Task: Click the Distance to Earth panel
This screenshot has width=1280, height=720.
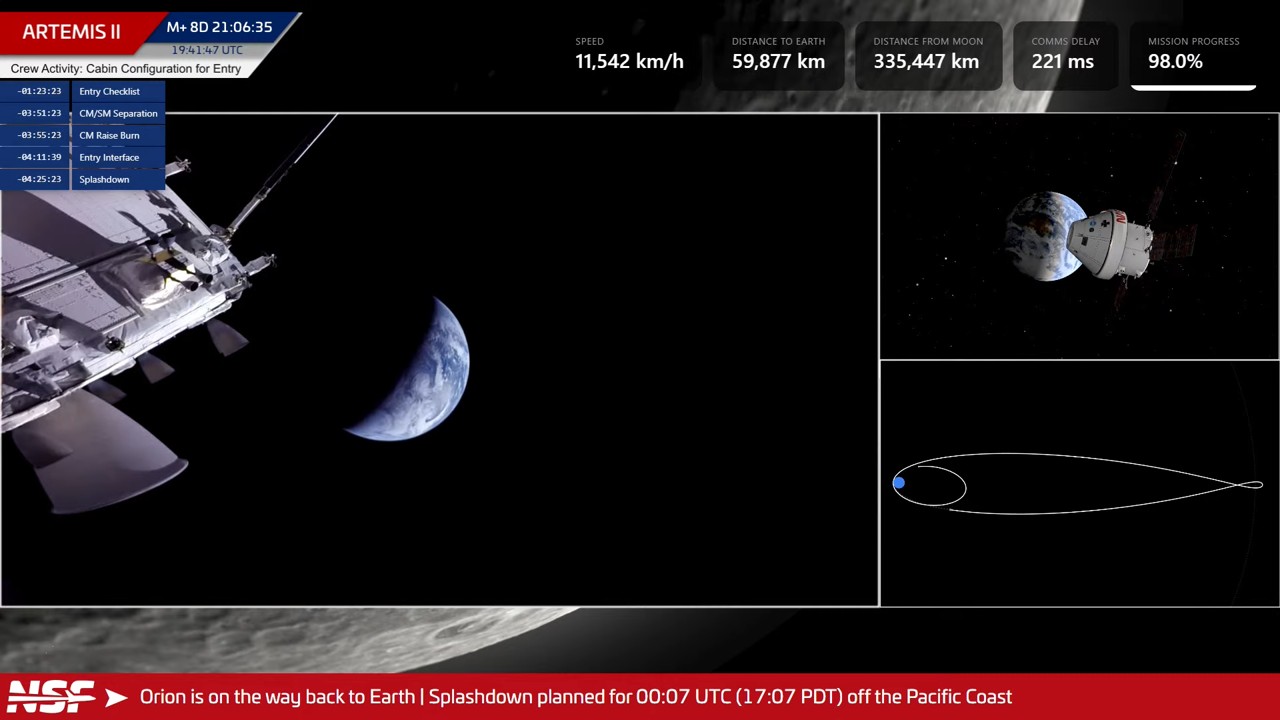Action: (778, 54)
